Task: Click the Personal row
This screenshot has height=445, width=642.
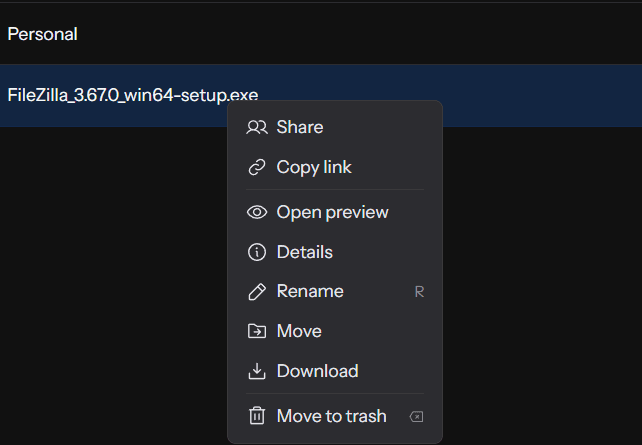Action: pyautogui.click(x=43, y=34)
